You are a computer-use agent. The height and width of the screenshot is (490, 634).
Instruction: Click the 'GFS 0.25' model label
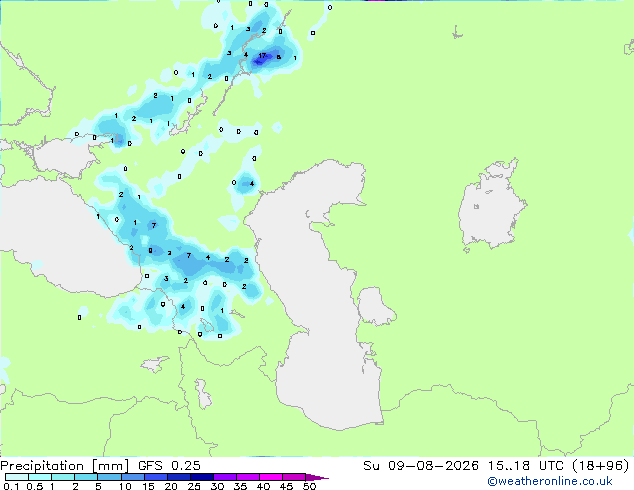click(x=169, y=466)
